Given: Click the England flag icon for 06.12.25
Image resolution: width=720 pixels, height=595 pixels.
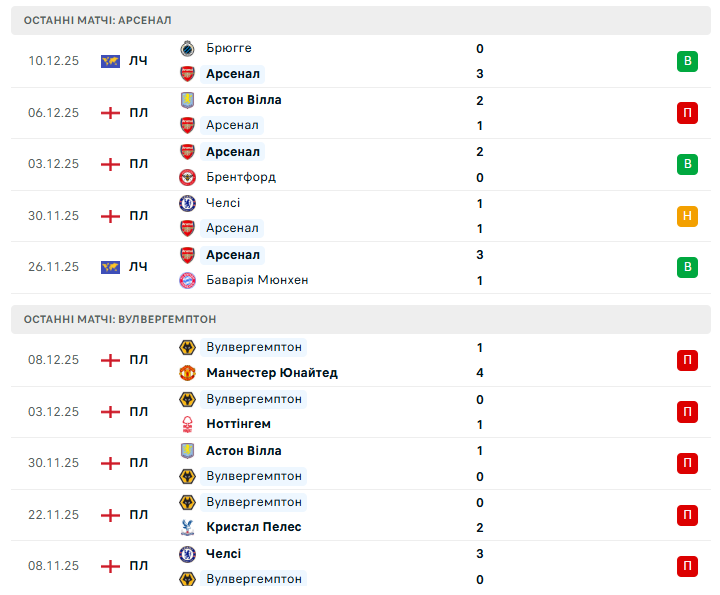Looking at the screenshot, I should tap(110, 113).
